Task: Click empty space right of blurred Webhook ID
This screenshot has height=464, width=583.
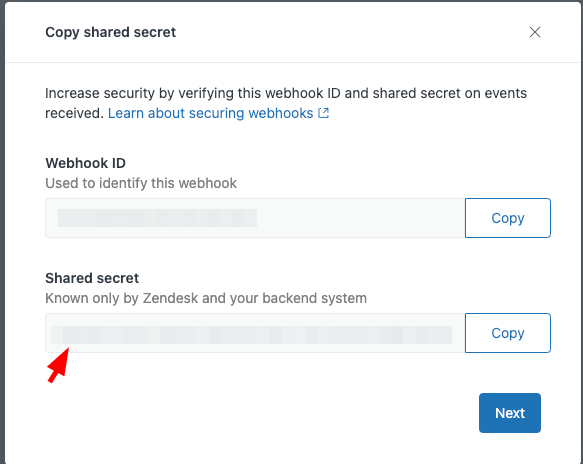Action: click(x=361, y=218)
